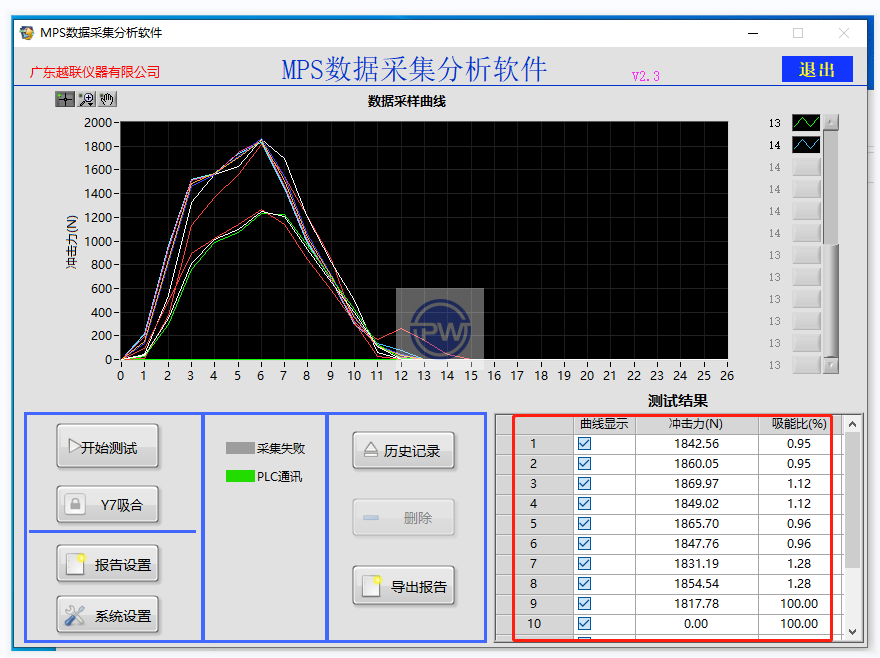Activate the zoom magnifier graph tool

[86, 99]
